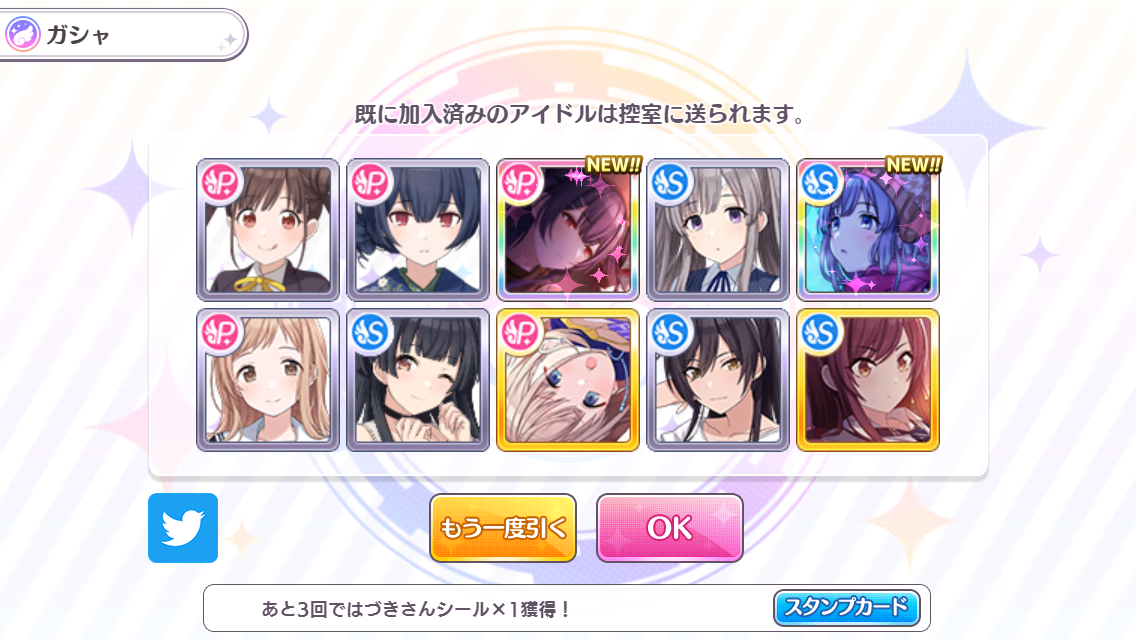Click the NEW!! label on the blue-haired card

pyautogui.click(x=913, y=165)
